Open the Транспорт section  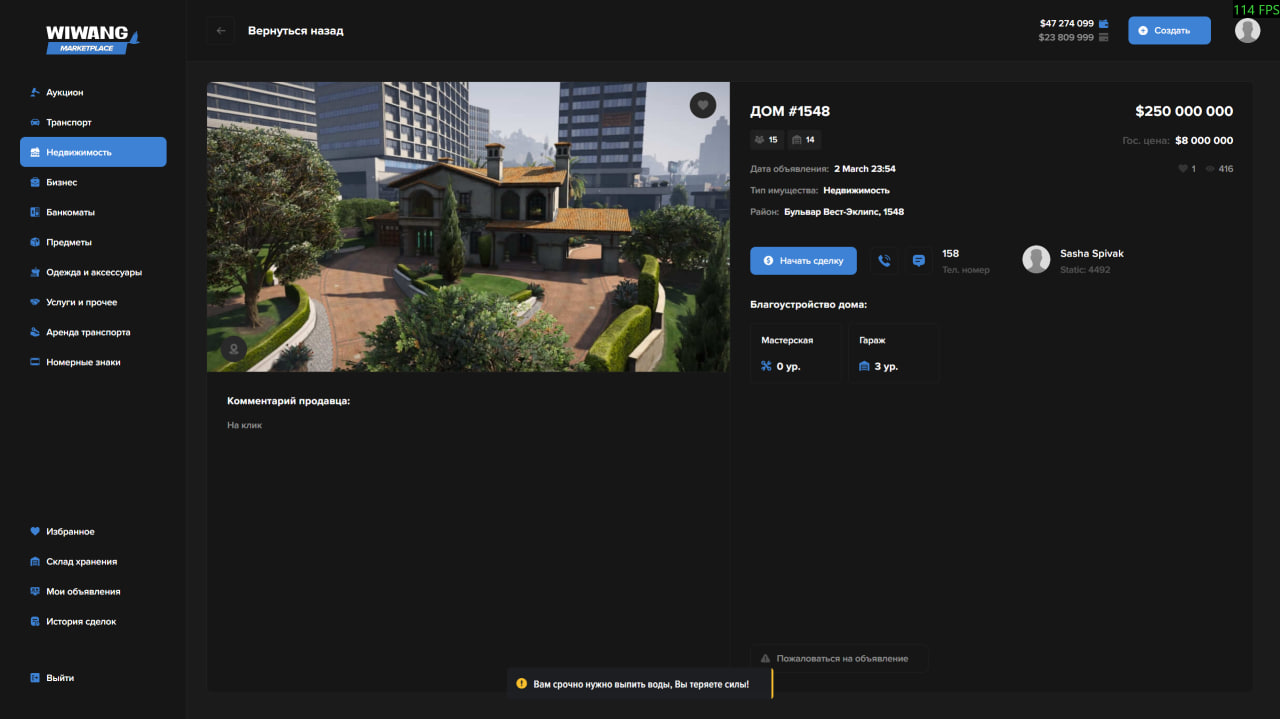click(x=69, y=122)
